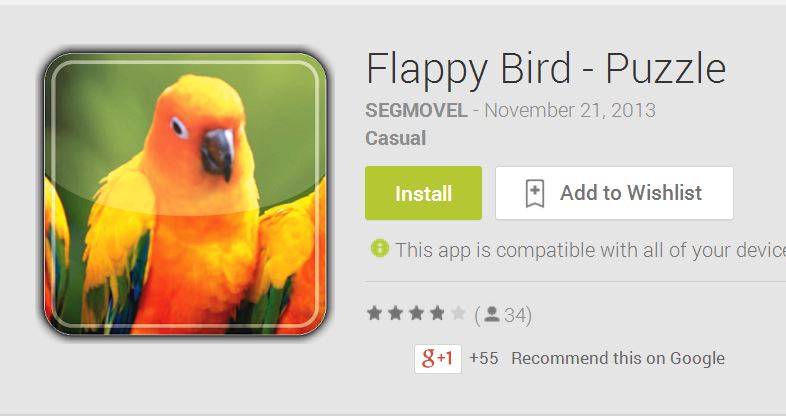Click the first rating star
The width and height of the screenshot is (786, 416).
pyautogui.click(x=374, y=313)
